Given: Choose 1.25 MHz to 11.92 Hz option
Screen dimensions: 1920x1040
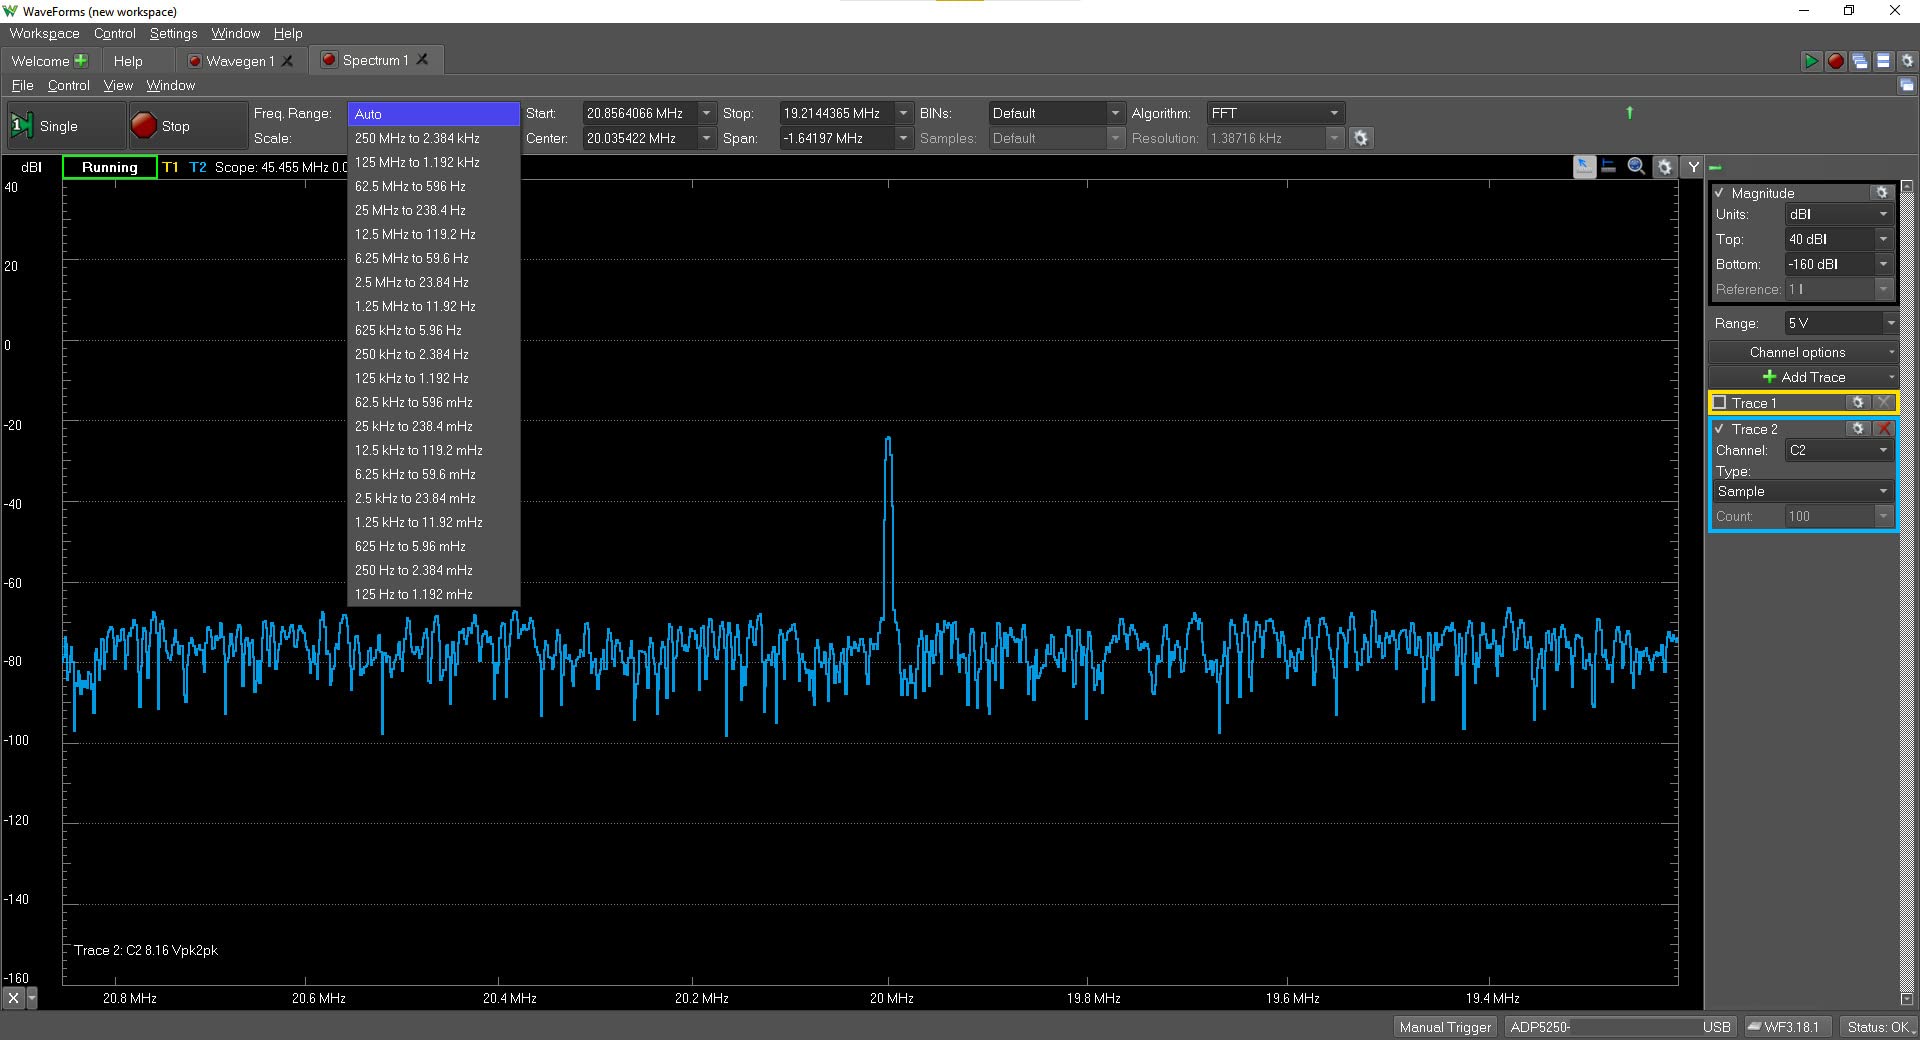Looking at the screenshot, I should (x=433, y=306).
